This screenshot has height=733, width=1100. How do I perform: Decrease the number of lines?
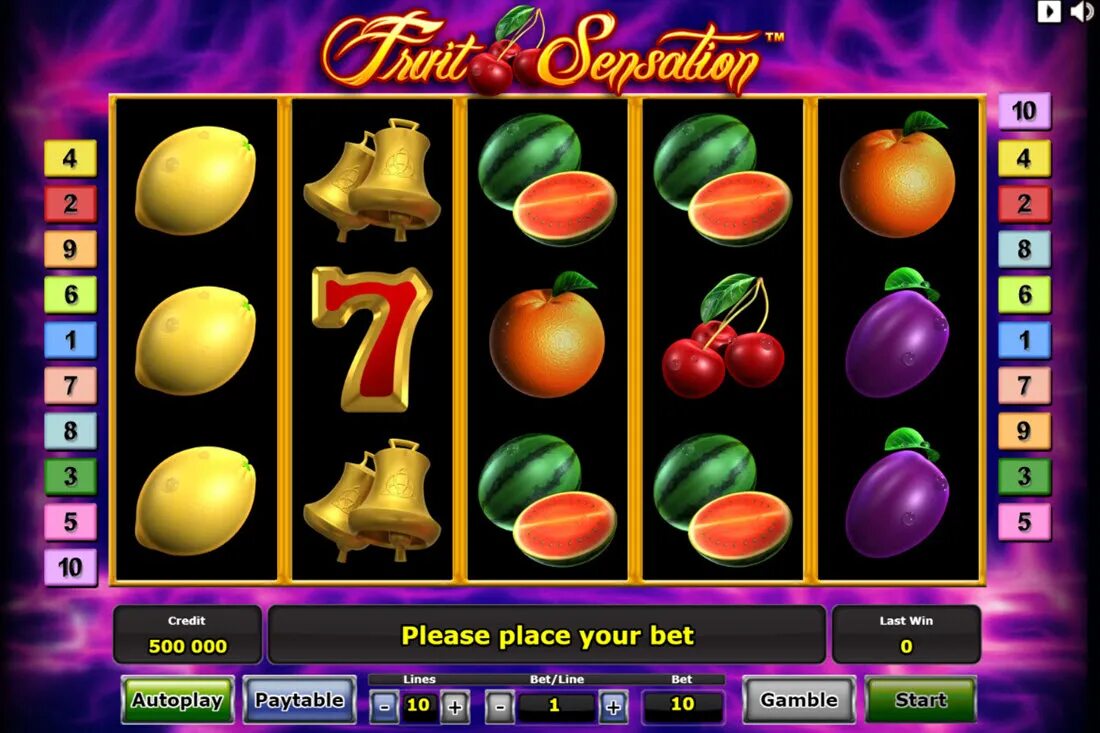[x=384, y=706]
